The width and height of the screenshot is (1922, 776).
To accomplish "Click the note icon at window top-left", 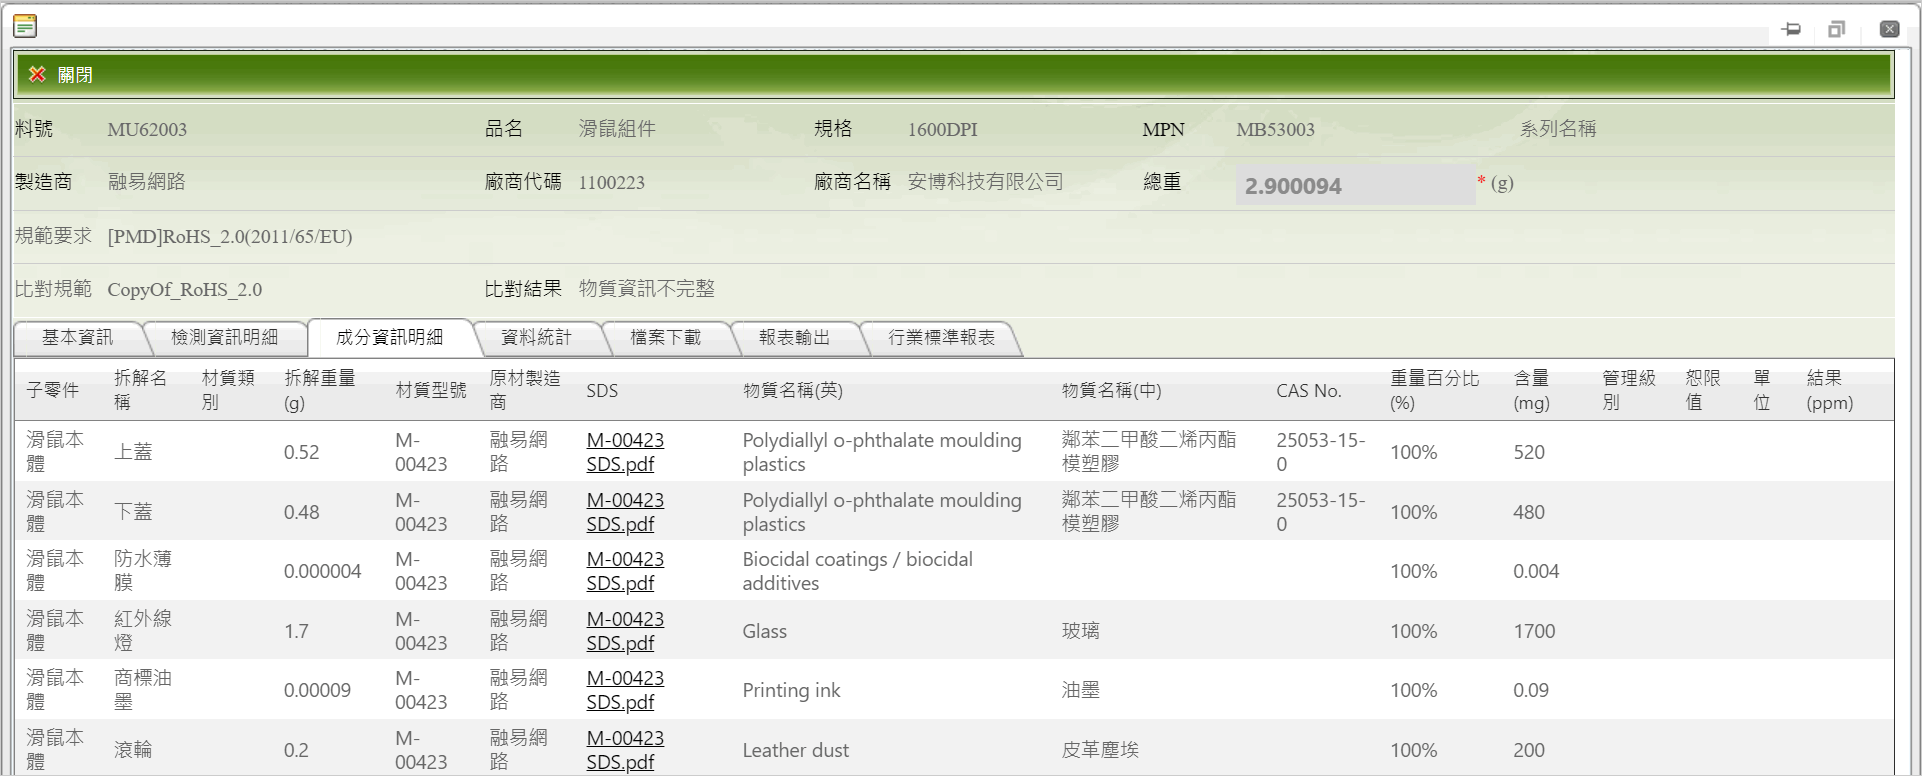I will pyautogui.click(x=25, y=26).
